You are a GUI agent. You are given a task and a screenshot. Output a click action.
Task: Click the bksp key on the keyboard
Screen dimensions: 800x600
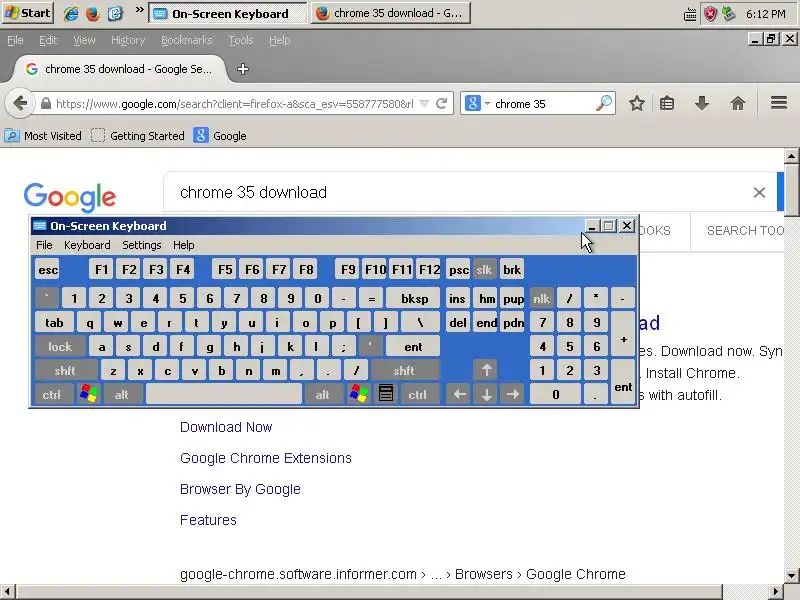(x=413, y=298)
